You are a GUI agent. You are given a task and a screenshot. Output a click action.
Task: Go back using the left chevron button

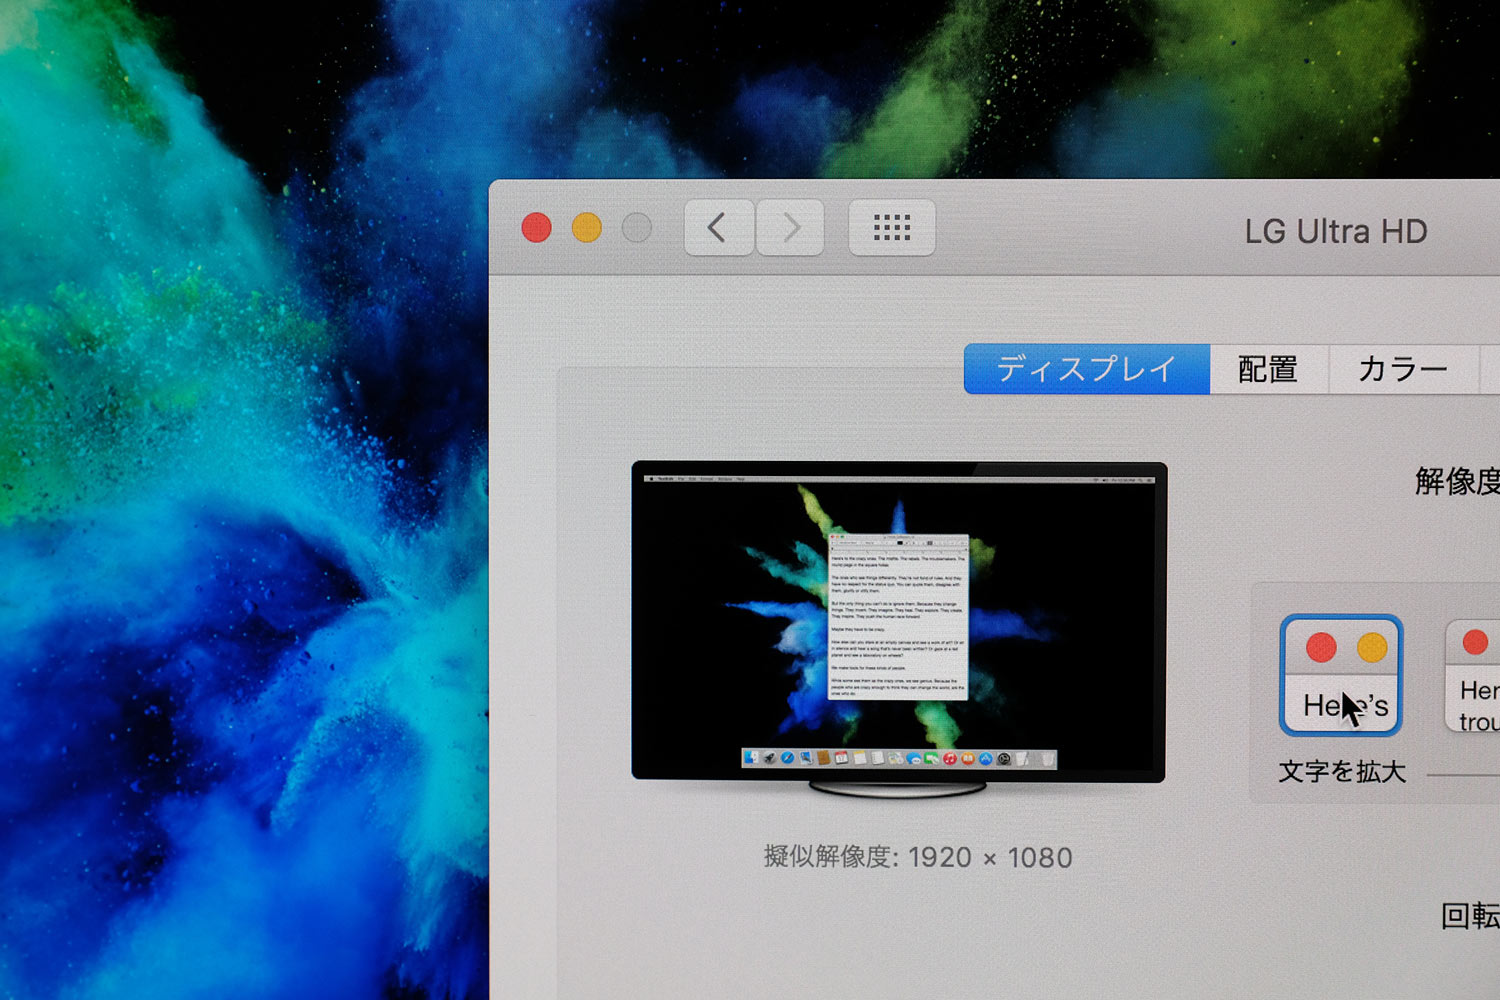click(x=718, y=228)
